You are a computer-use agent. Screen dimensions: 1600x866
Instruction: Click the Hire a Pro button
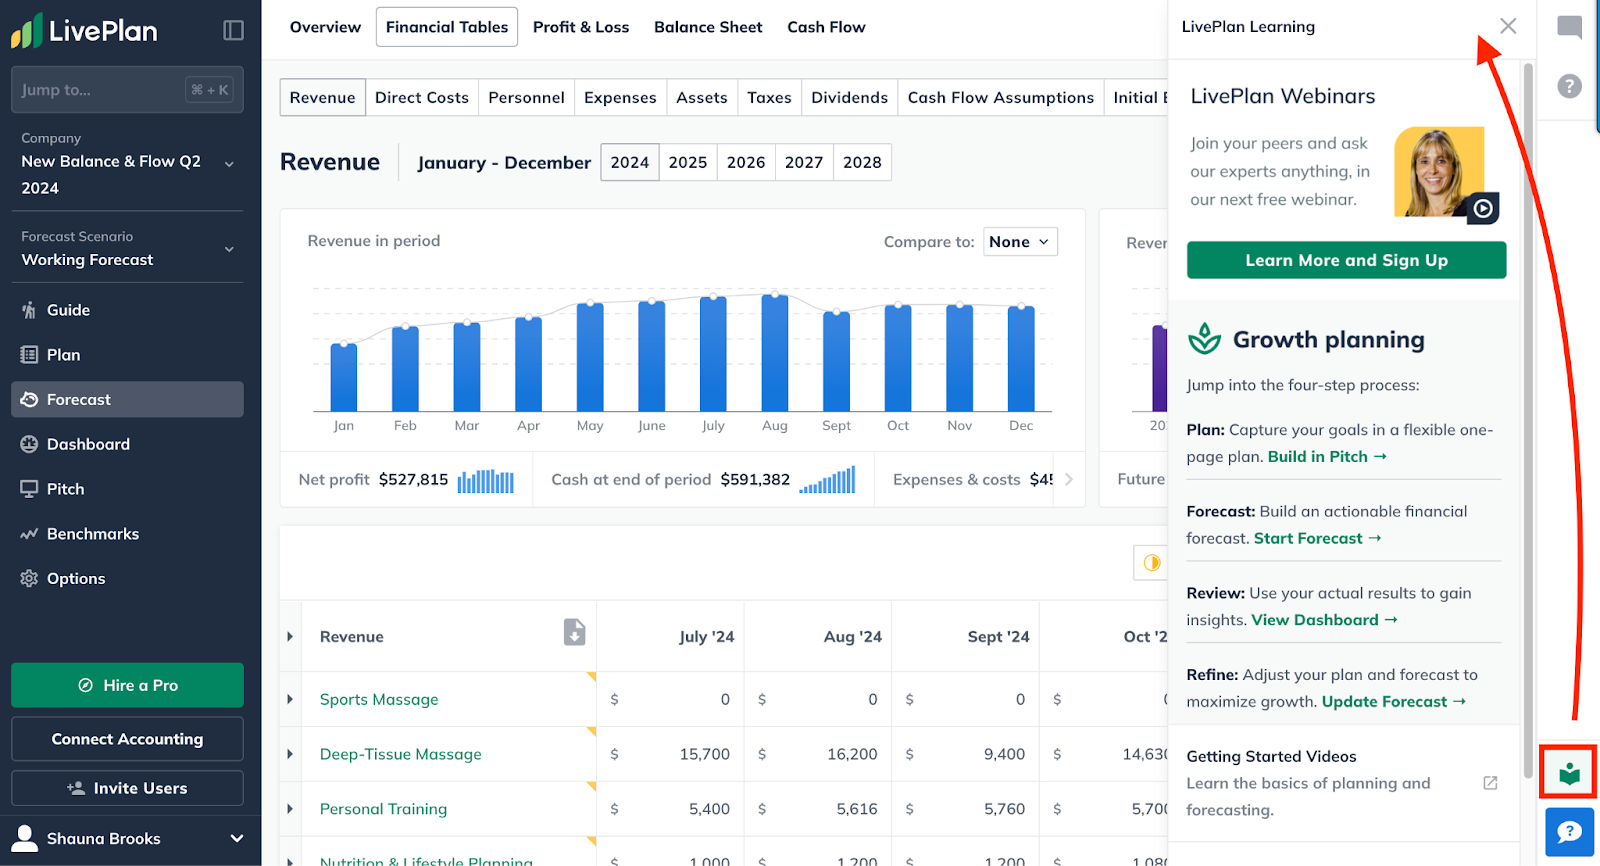pos(127,685)
